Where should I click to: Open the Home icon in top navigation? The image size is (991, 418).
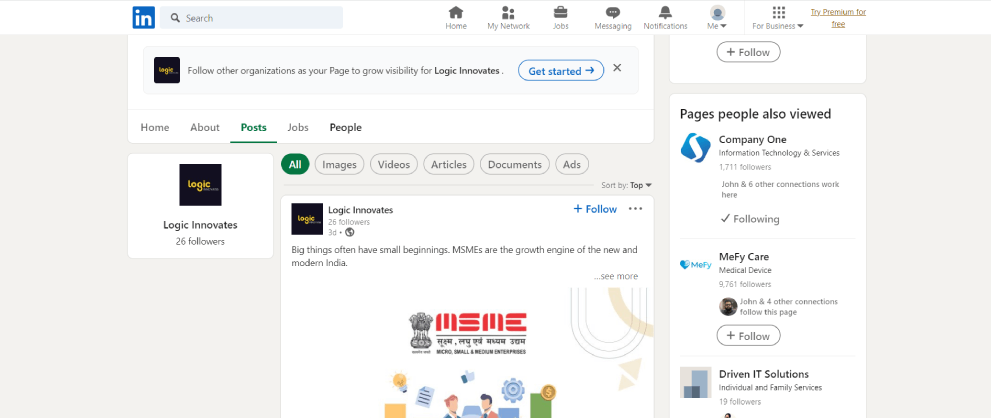click(456, 18)
